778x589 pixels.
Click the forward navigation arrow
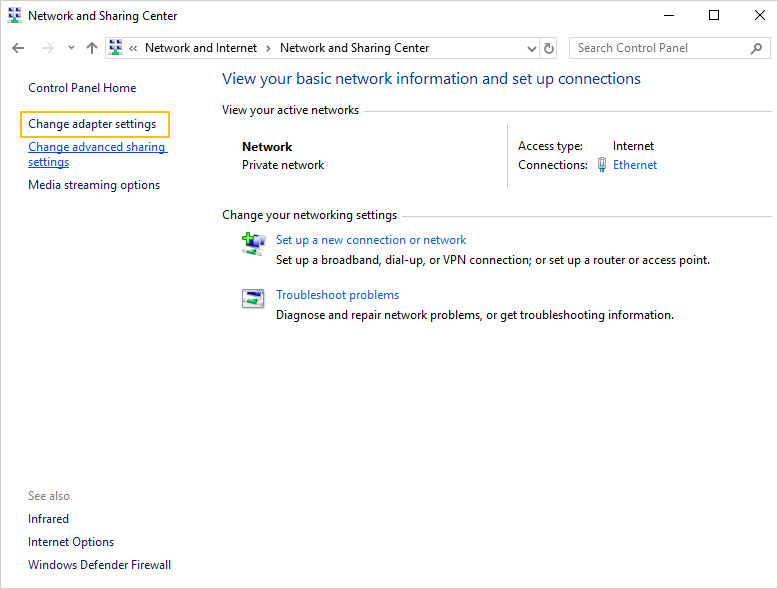pyautogui.click(x=47, y=48)
